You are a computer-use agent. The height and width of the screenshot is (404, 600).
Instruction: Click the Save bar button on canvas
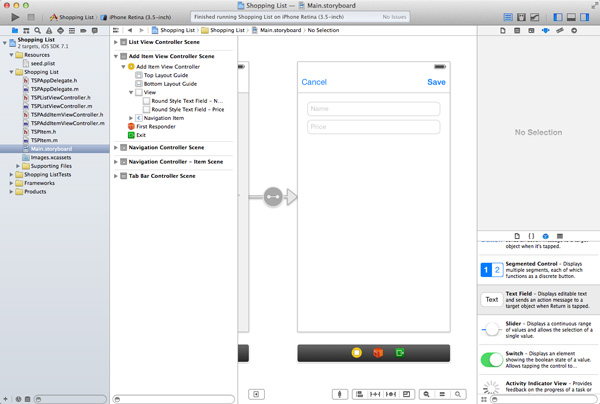436,82
